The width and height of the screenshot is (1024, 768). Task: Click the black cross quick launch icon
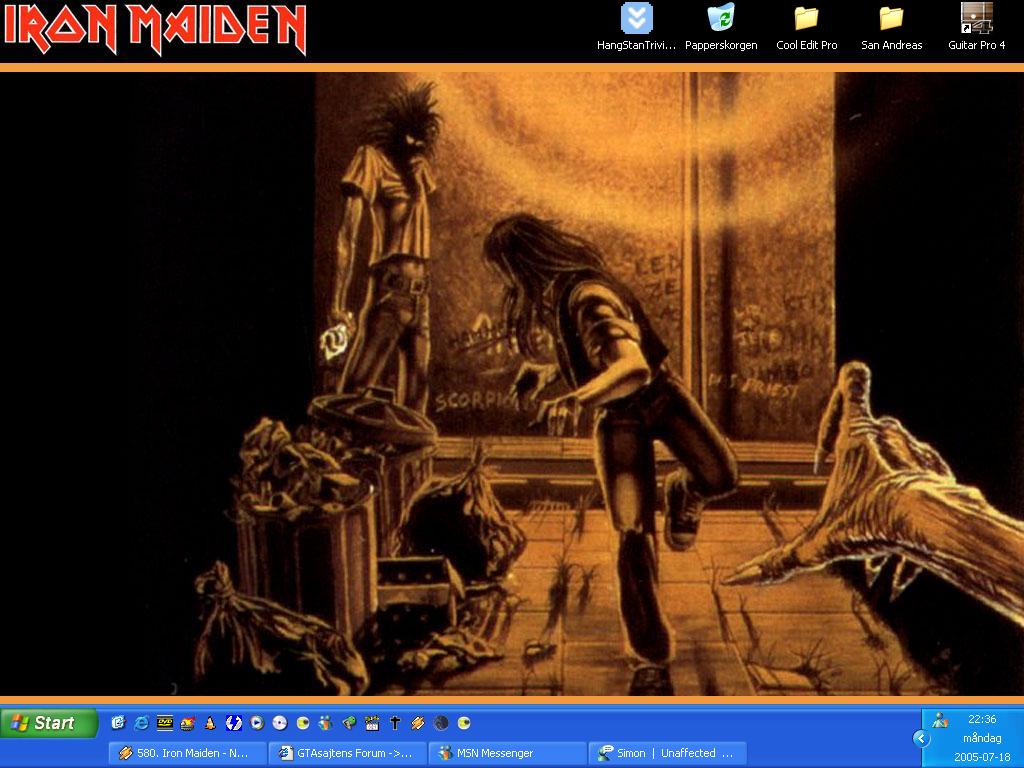point(394,723)
